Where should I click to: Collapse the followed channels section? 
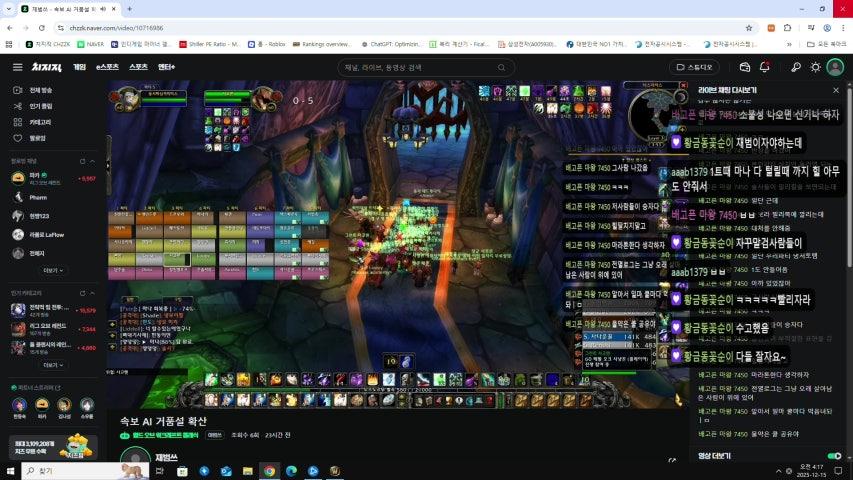pyautogui.click(x=92, y=162)
